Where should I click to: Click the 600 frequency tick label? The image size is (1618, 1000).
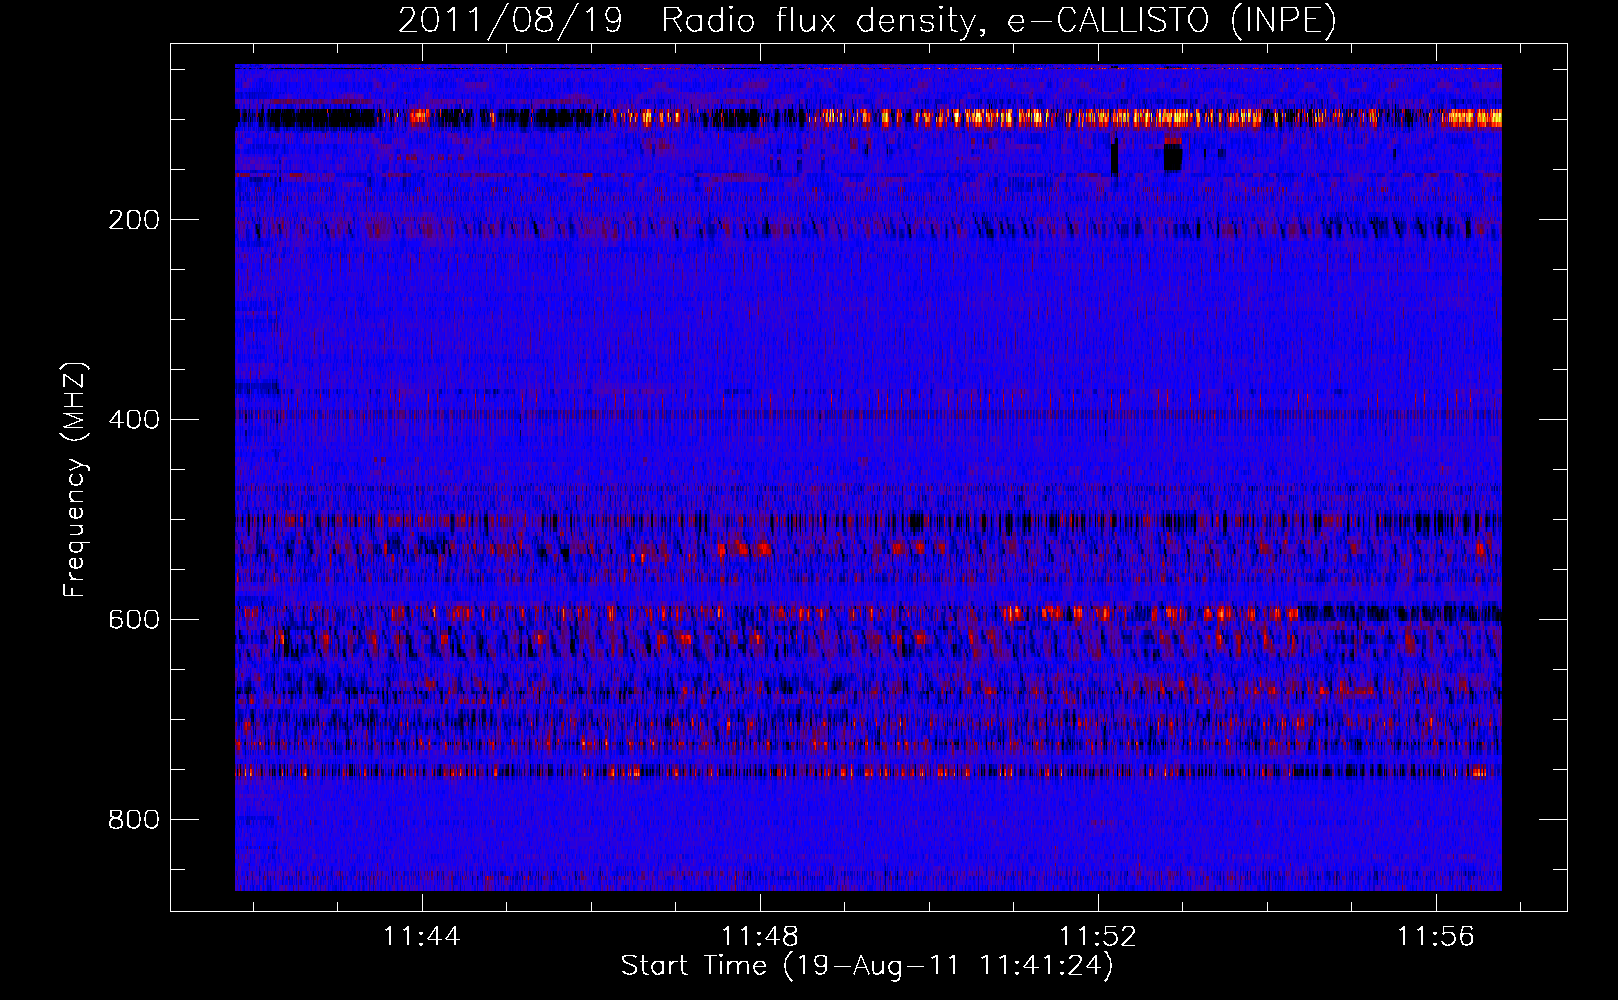134,620
